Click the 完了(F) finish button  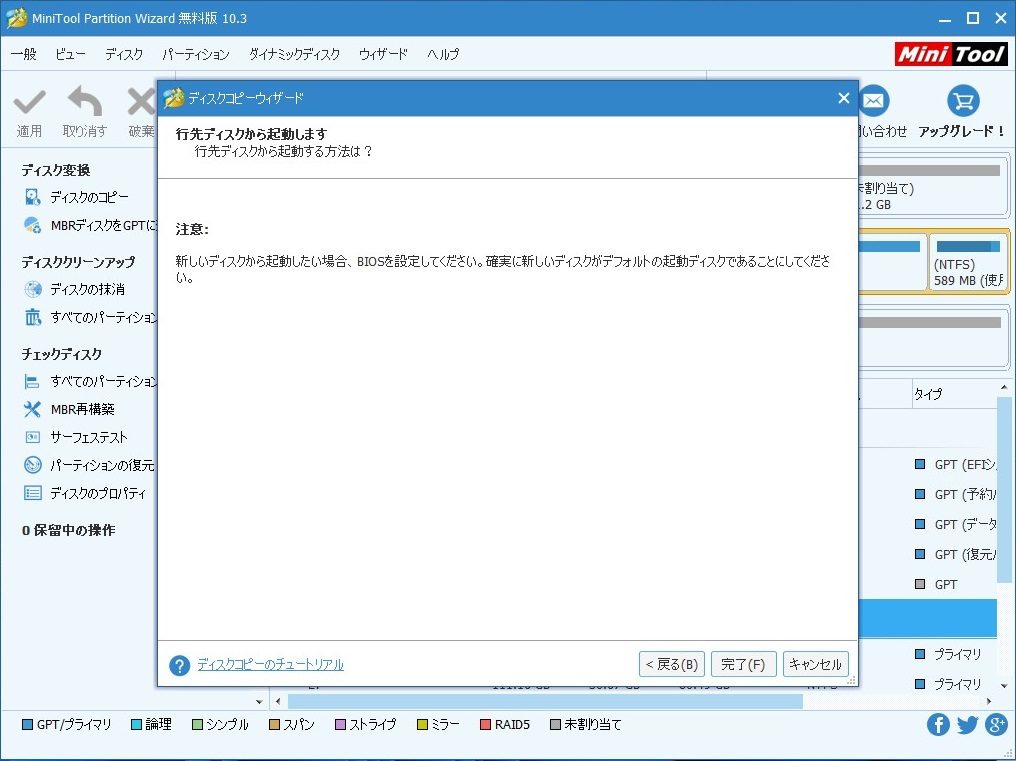[x=743, y=664]
